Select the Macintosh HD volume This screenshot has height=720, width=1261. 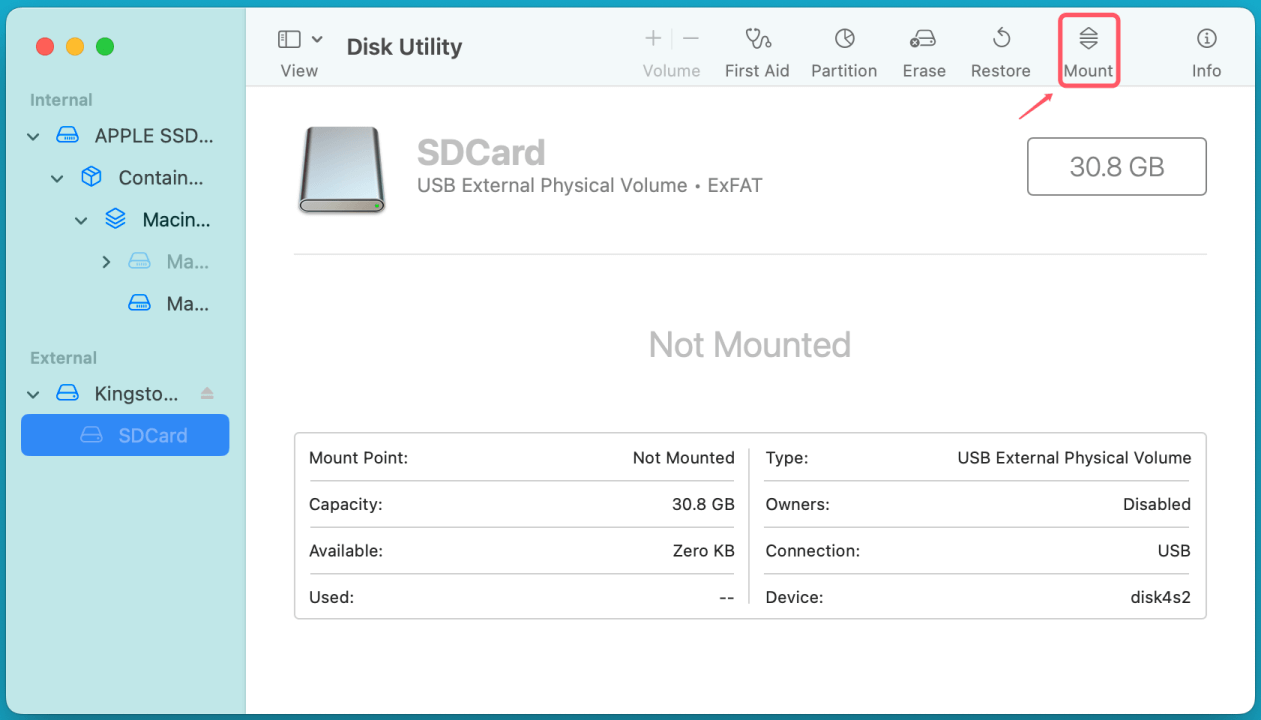(x=178, y=219)
